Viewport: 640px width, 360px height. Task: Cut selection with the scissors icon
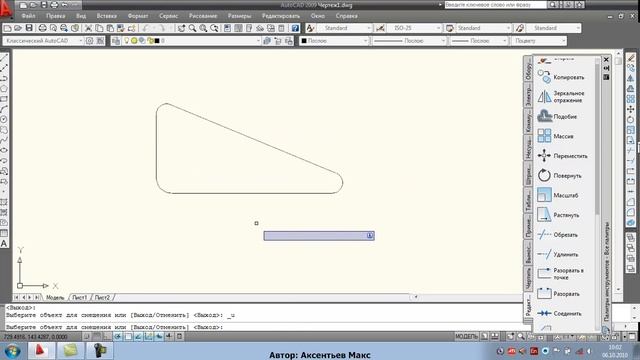point(88,28)
